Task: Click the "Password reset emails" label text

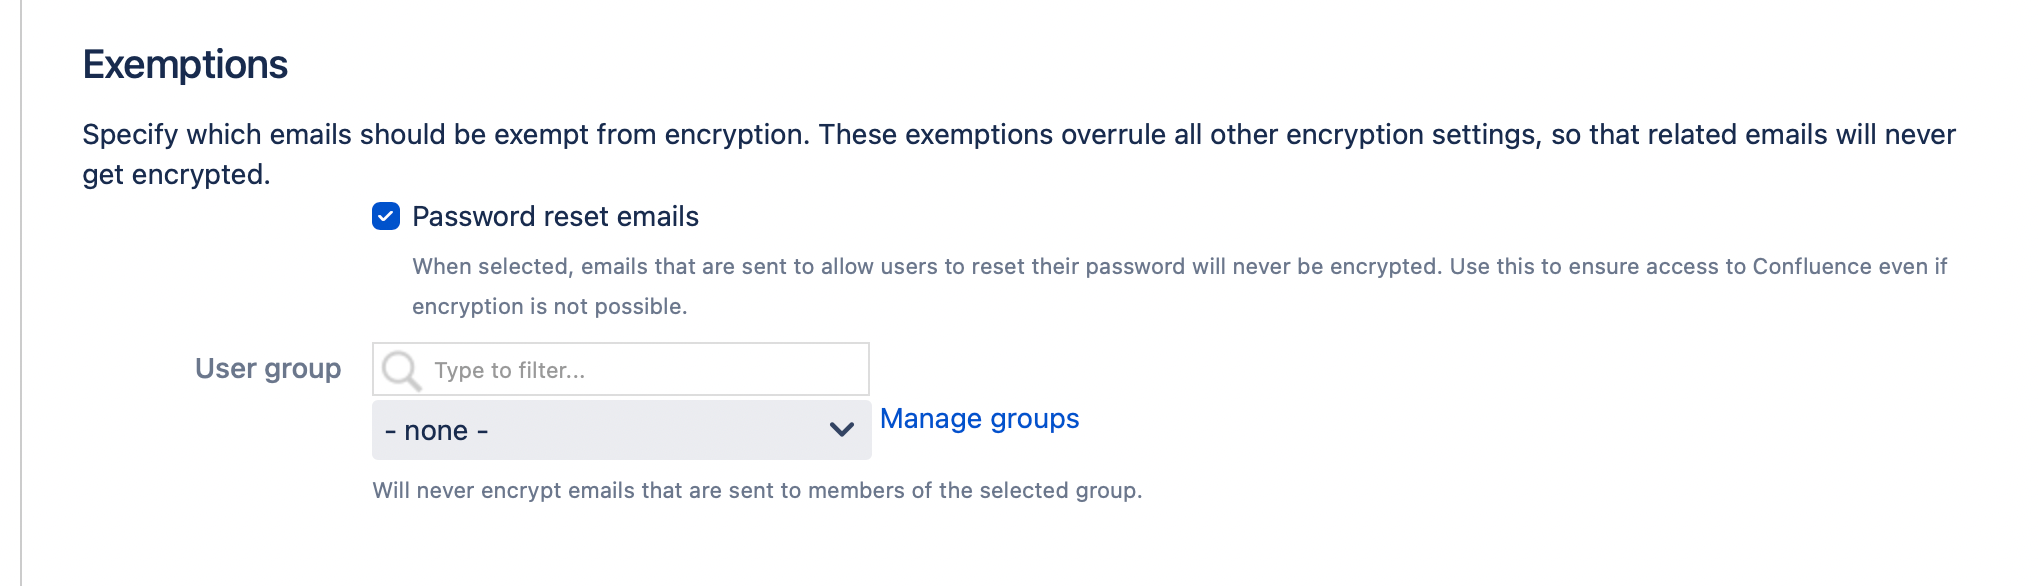Action: tap(555, 216)
